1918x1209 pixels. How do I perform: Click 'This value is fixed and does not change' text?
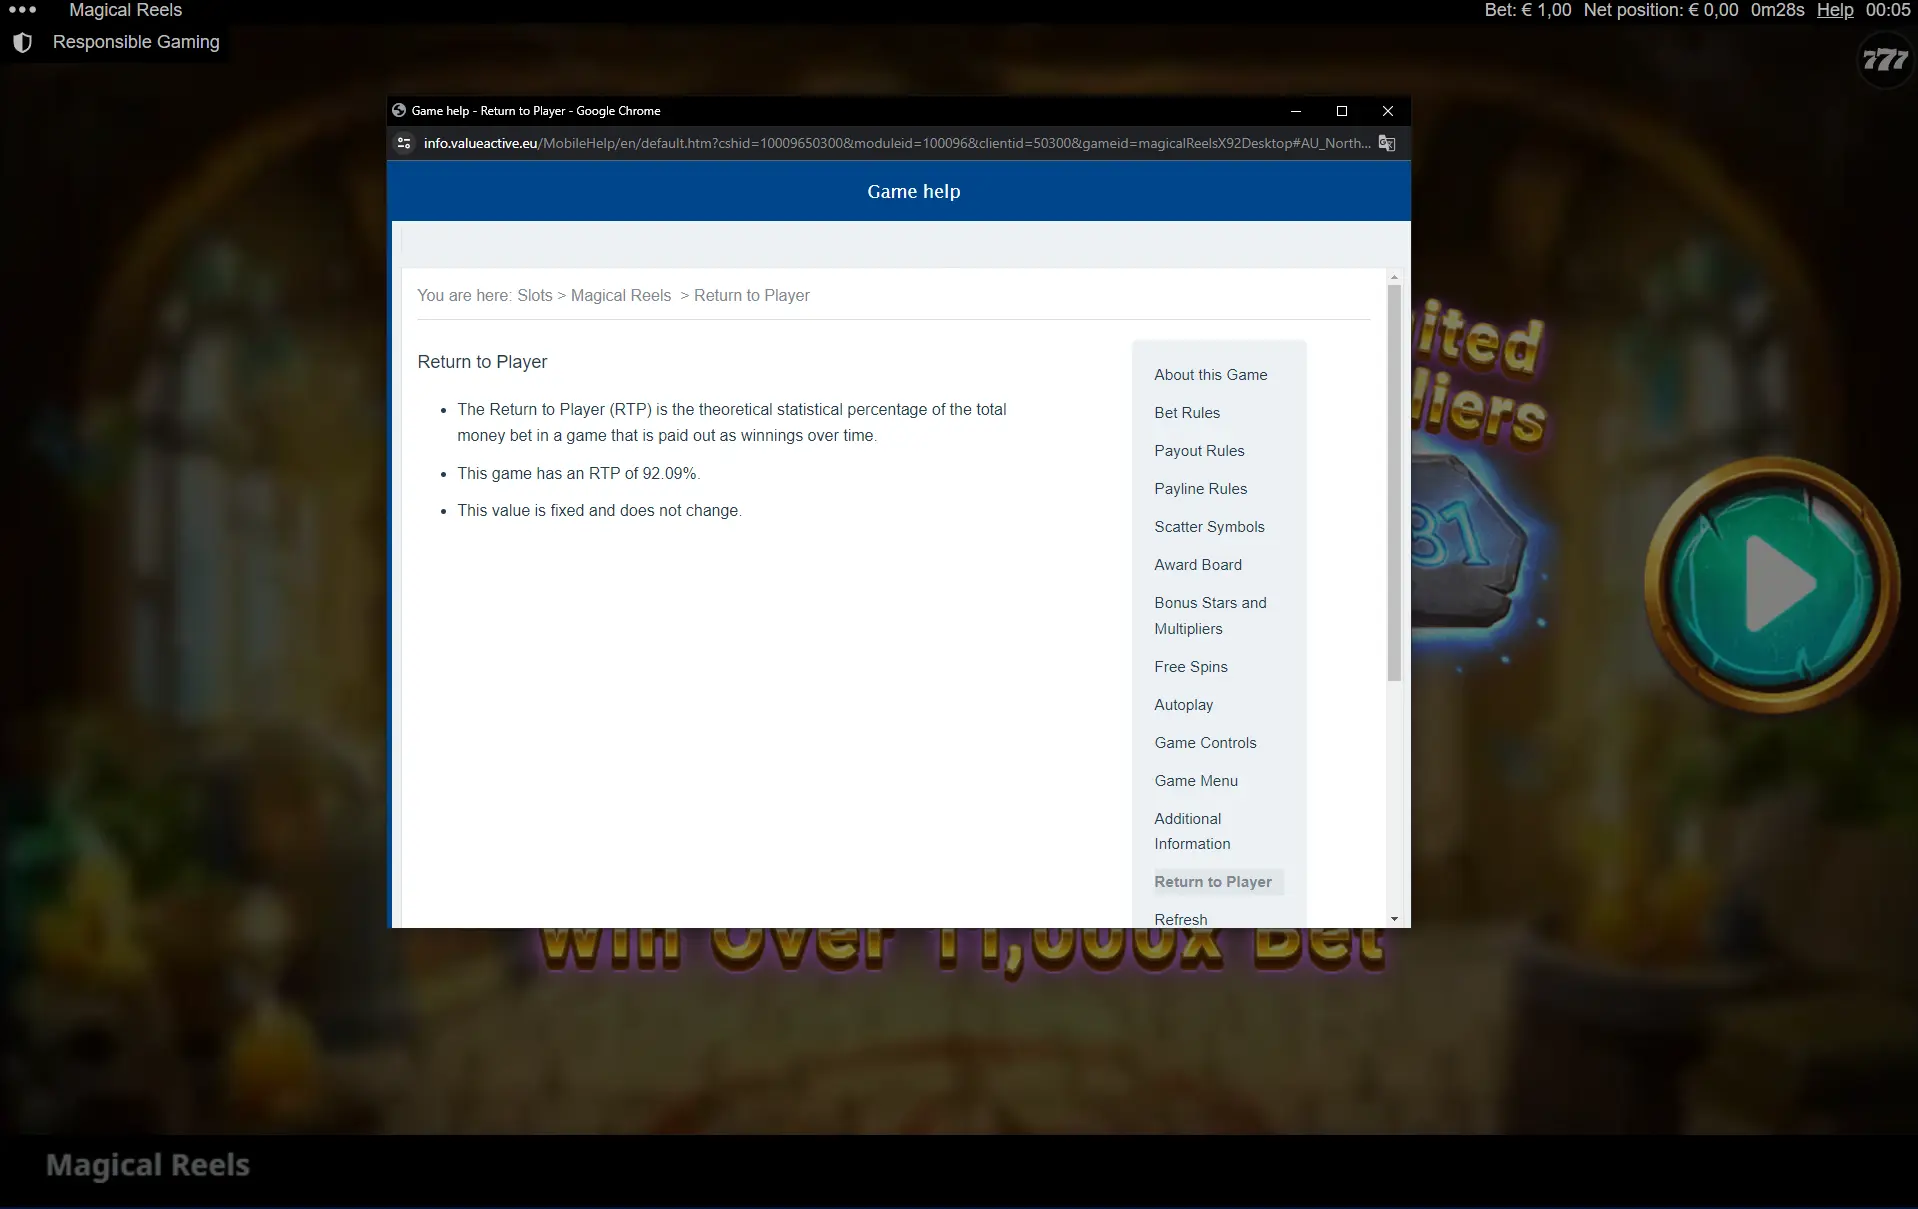click(599, 511)
